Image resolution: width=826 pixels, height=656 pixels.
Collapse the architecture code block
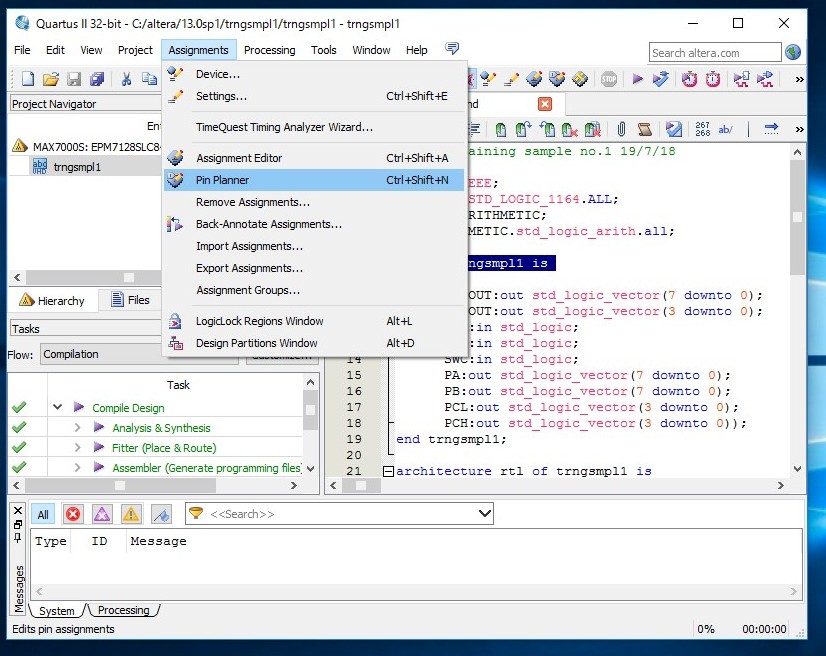click(x=388, y=471)
